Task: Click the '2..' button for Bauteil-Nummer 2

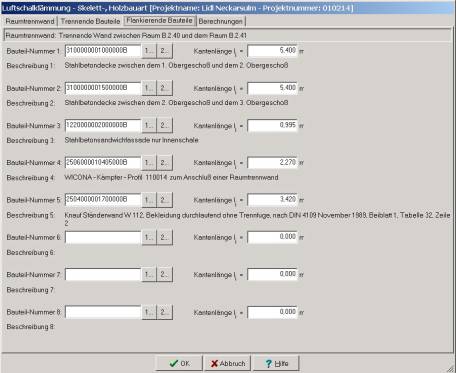Action: (165, 88)
